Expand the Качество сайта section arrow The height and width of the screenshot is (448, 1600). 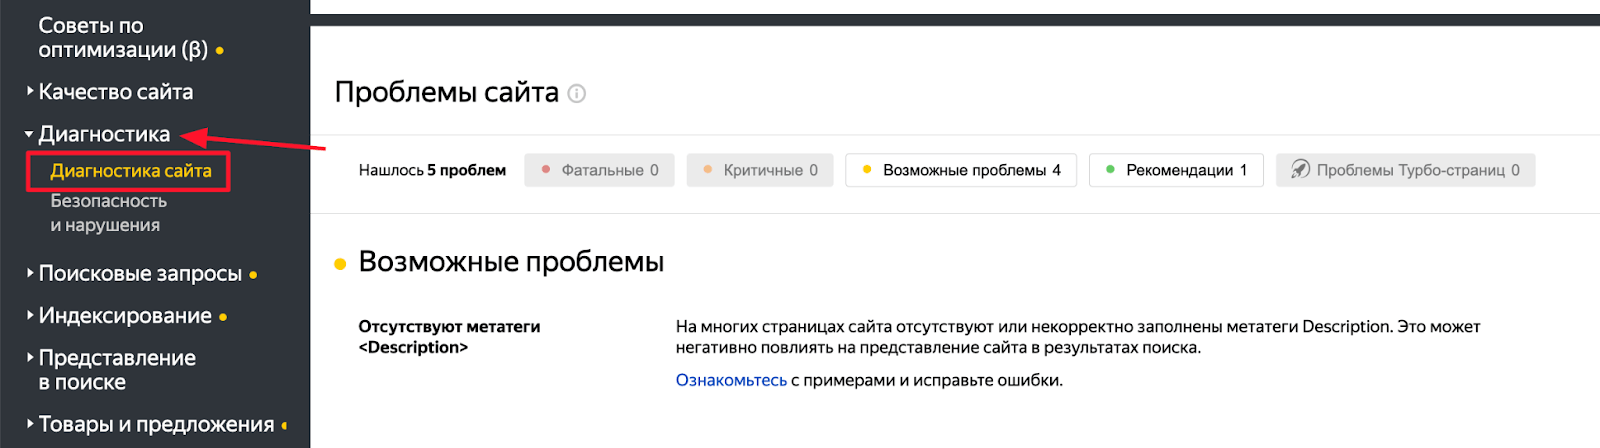30,91
